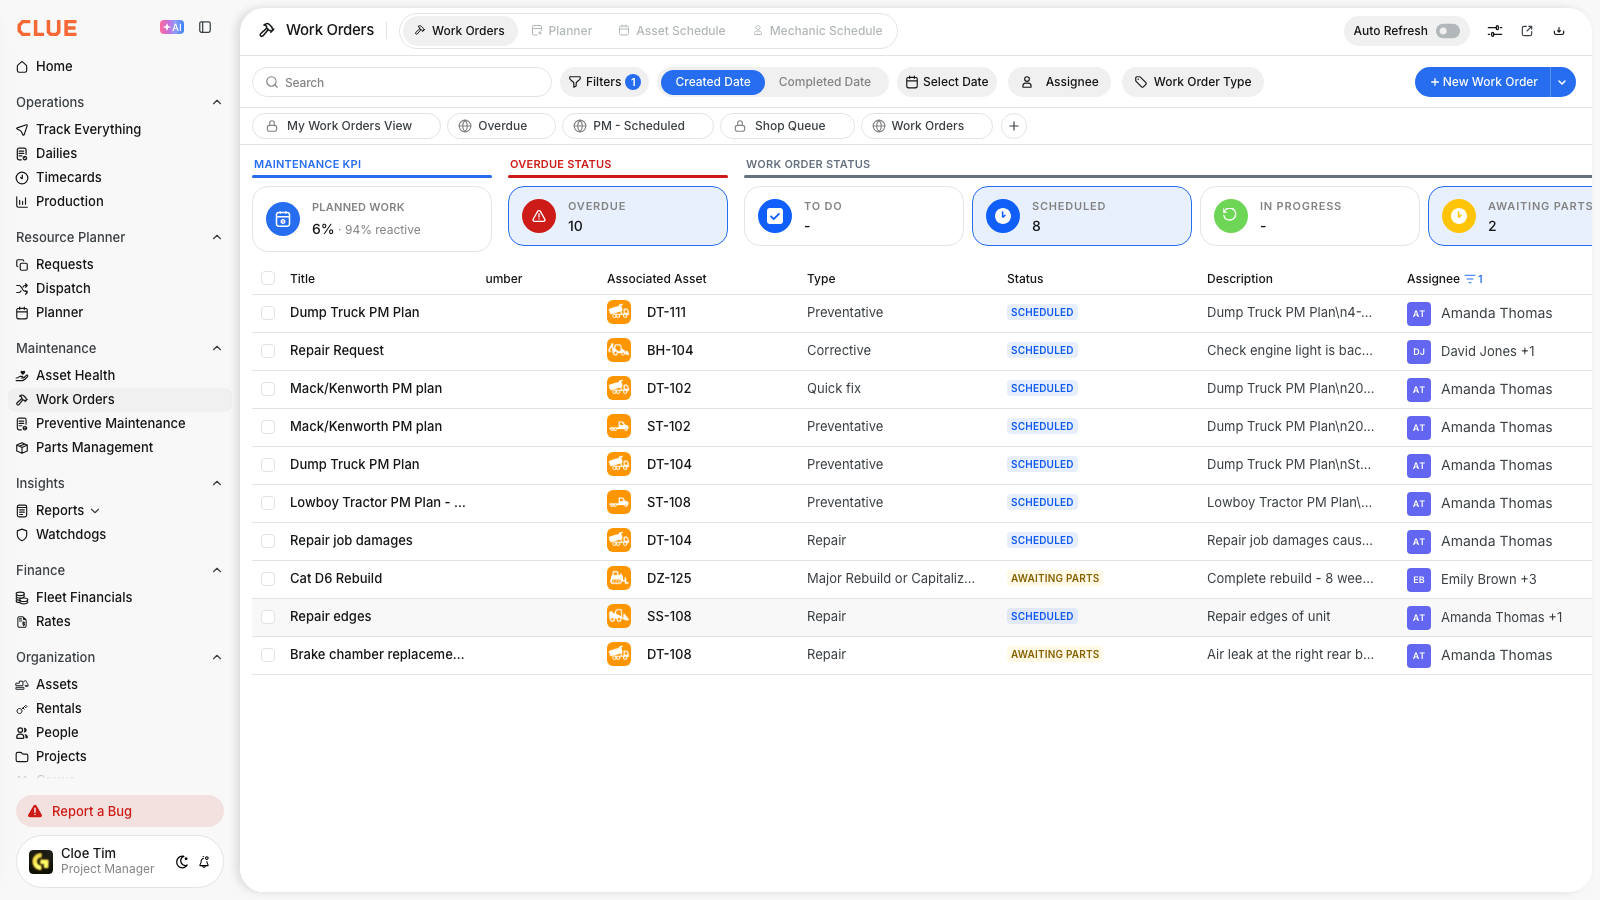
Task: Toggle dark mode moon icon
Action: (182, 862)
